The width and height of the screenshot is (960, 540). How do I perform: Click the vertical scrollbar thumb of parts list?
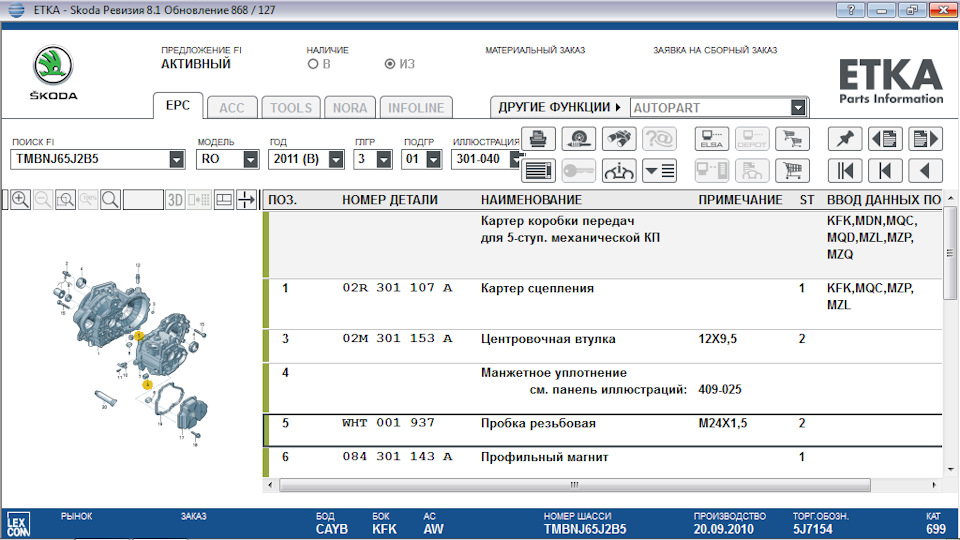[950, 253]
